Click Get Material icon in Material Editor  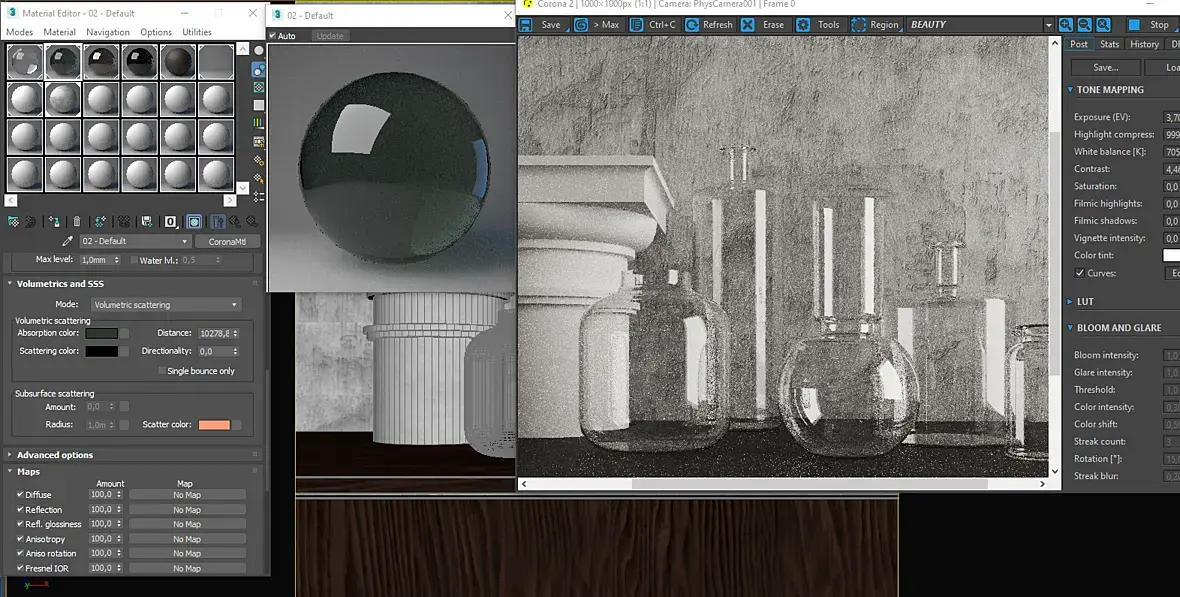[x=14, y=221]
